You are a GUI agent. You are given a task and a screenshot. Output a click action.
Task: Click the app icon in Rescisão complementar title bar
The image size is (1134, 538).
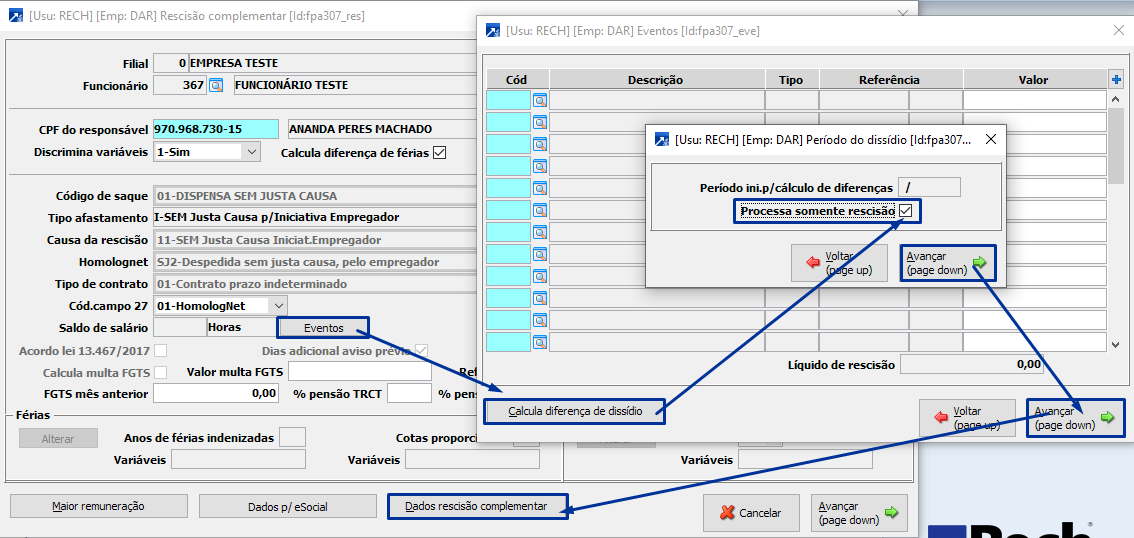tap(17, 14)
